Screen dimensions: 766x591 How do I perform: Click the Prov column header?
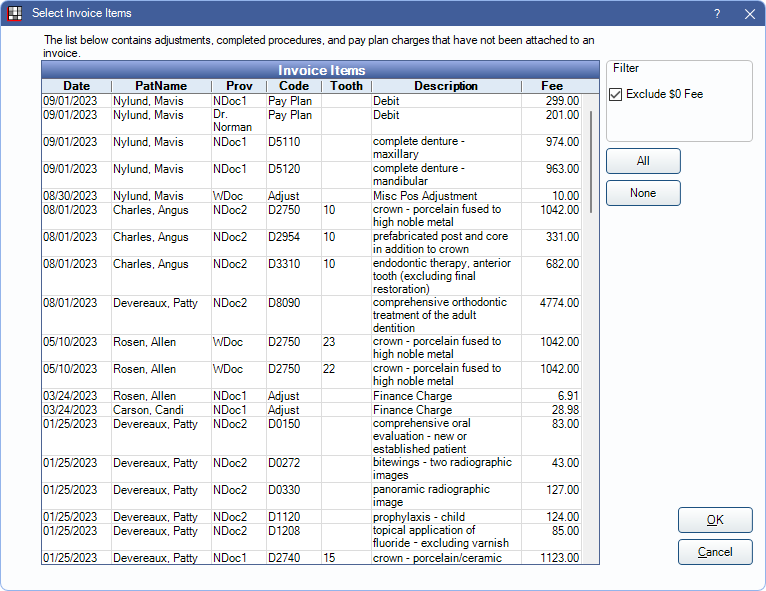point(238,86)
